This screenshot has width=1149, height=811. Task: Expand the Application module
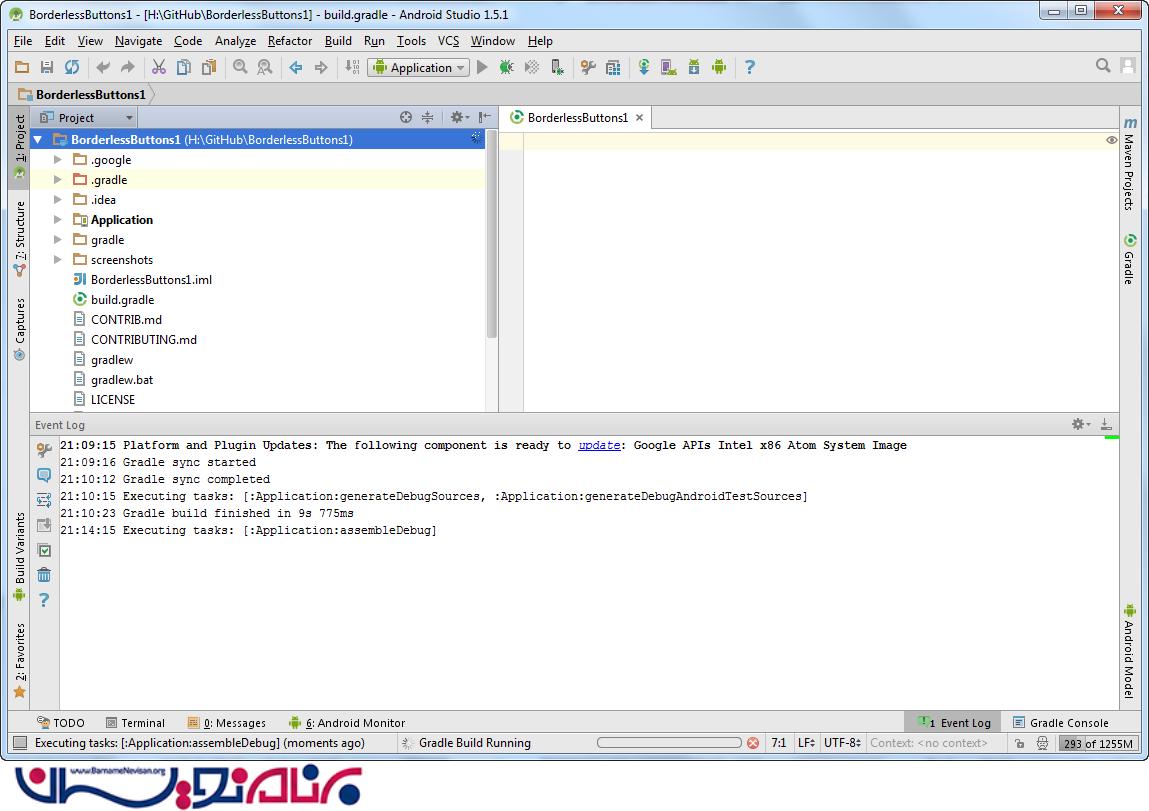58,219
